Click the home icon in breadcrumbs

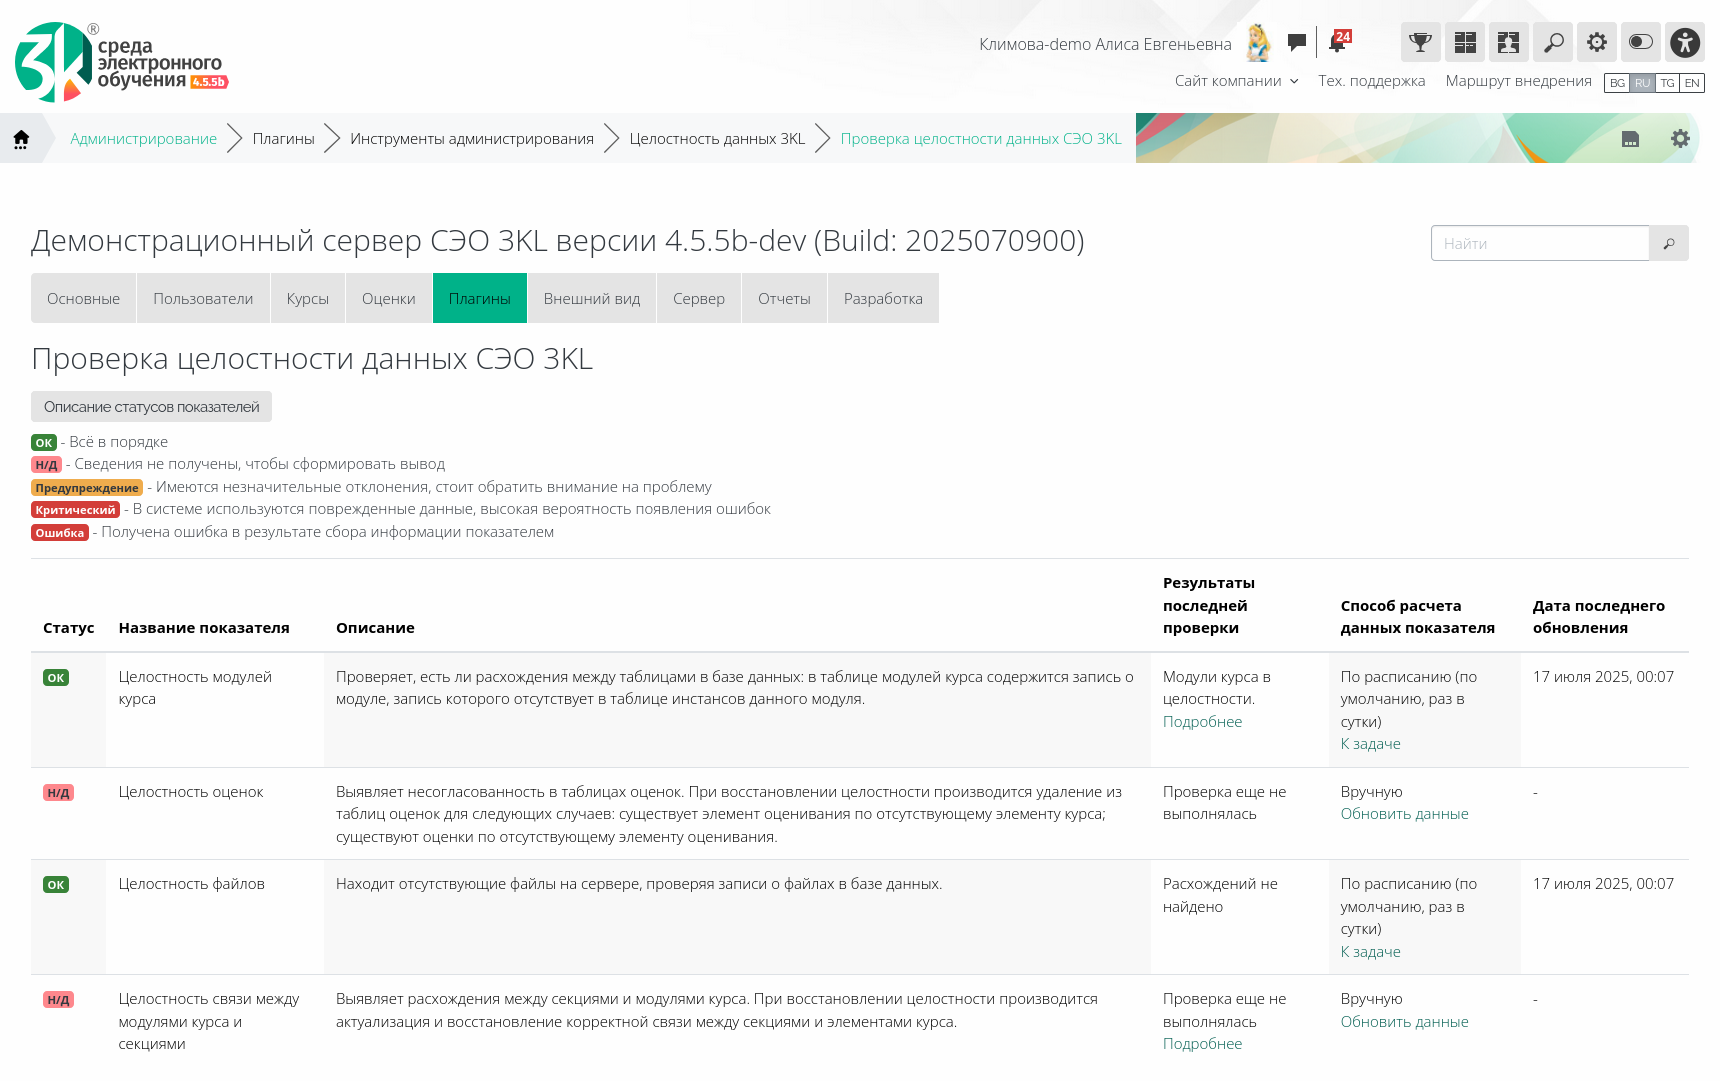point(21,139)
